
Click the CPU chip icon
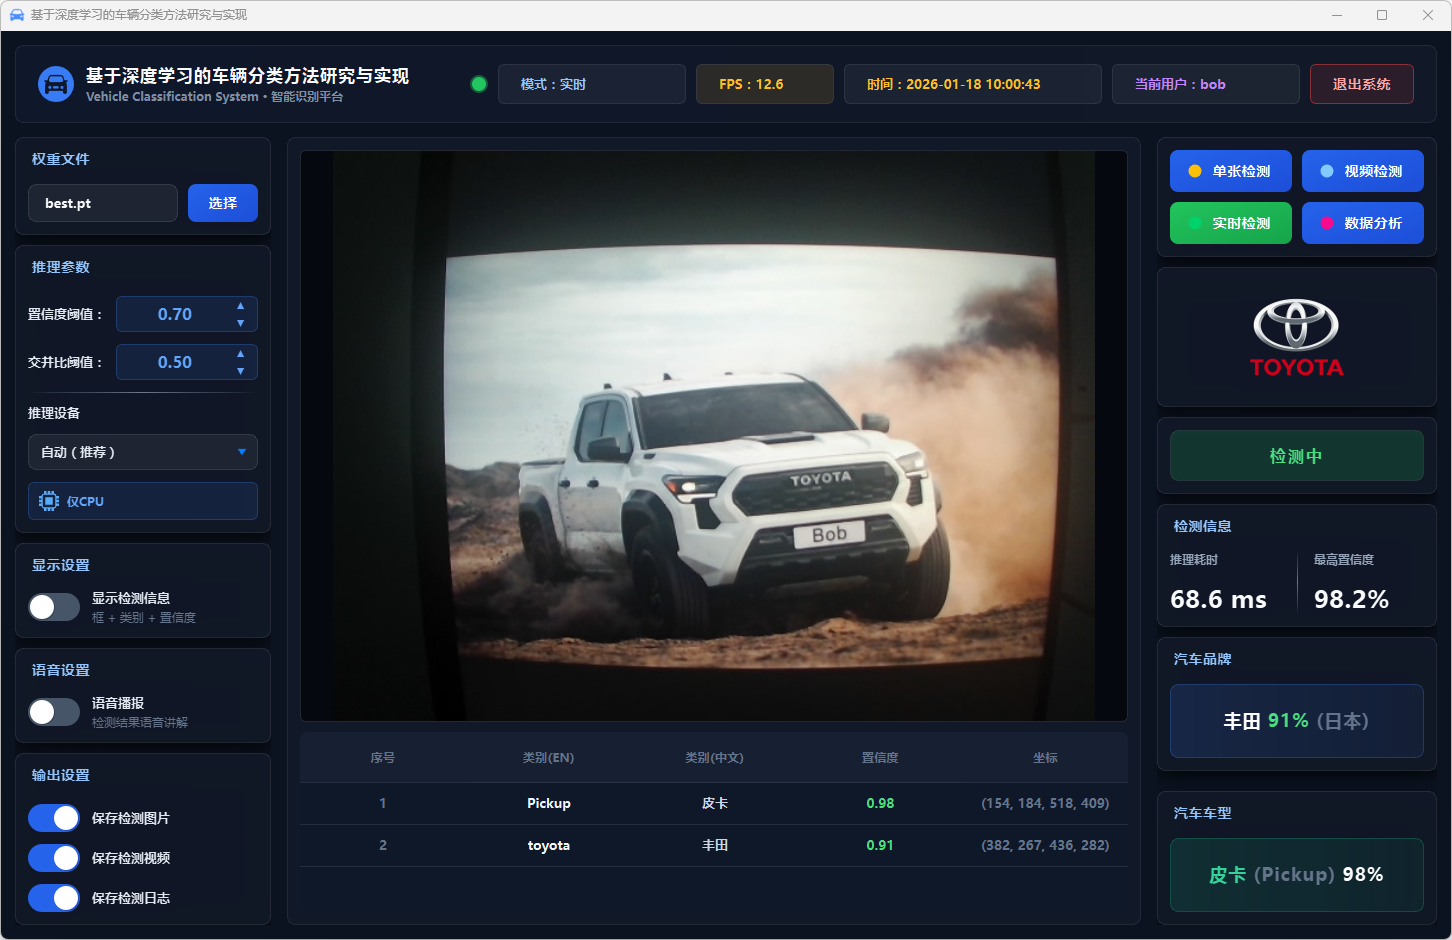click(x=49, y=501)
